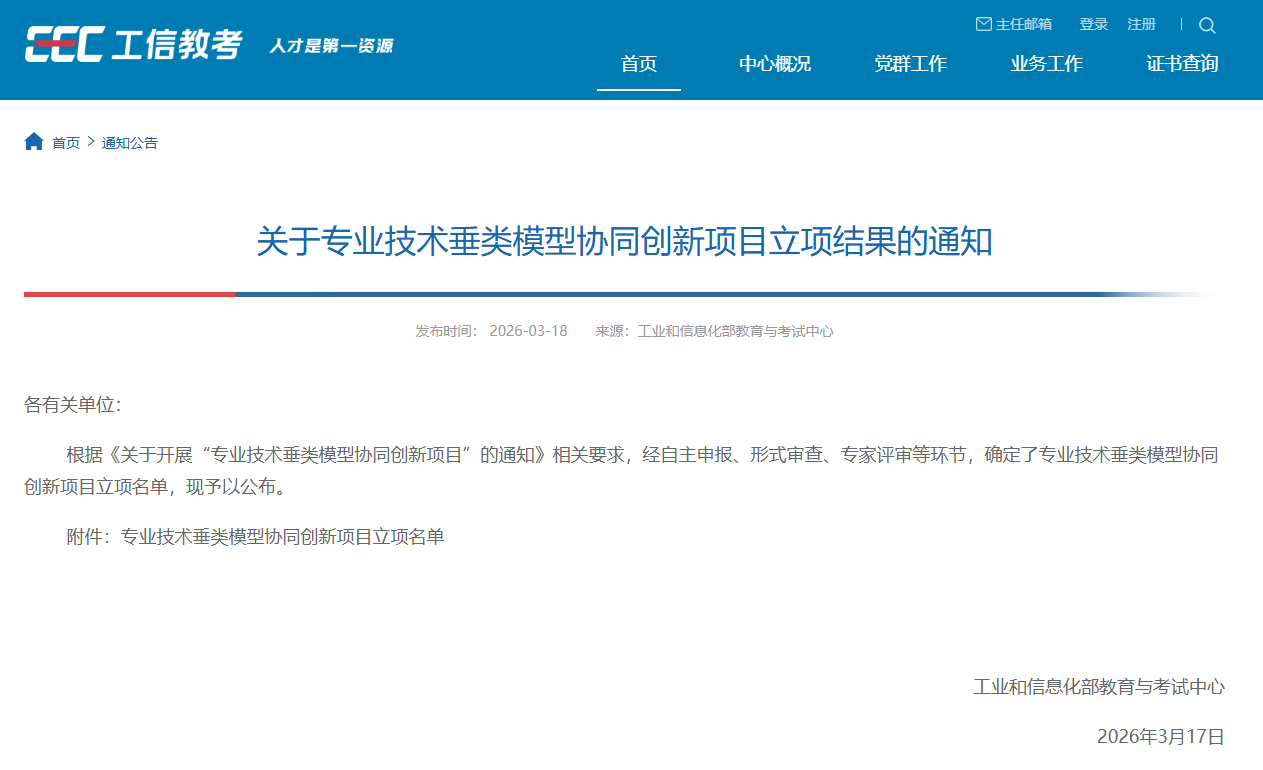This screenshot has width=1263, height=770.
Task: Go to 通知公告 in the breadcrumb
Action: [x=130, y=143]
